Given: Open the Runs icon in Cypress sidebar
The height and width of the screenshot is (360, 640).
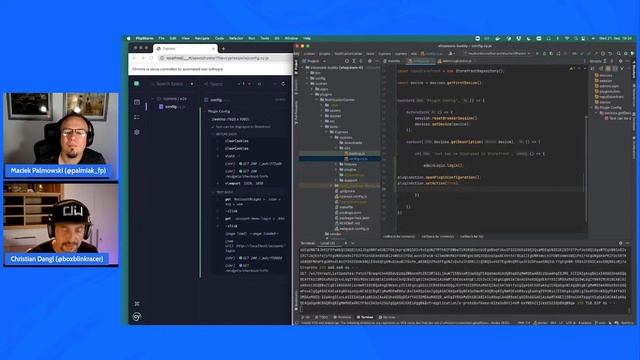Looking at the screenshot, I should tap(137, 117).
